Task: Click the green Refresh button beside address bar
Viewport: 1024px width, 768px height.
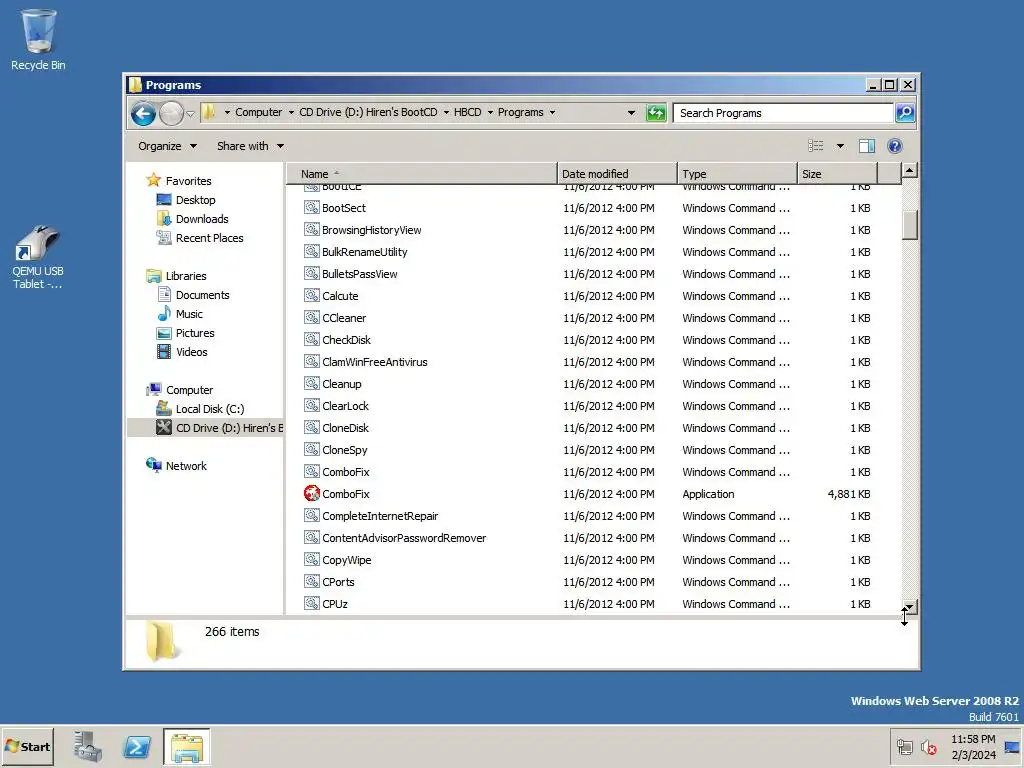Action: click(656, 113)
